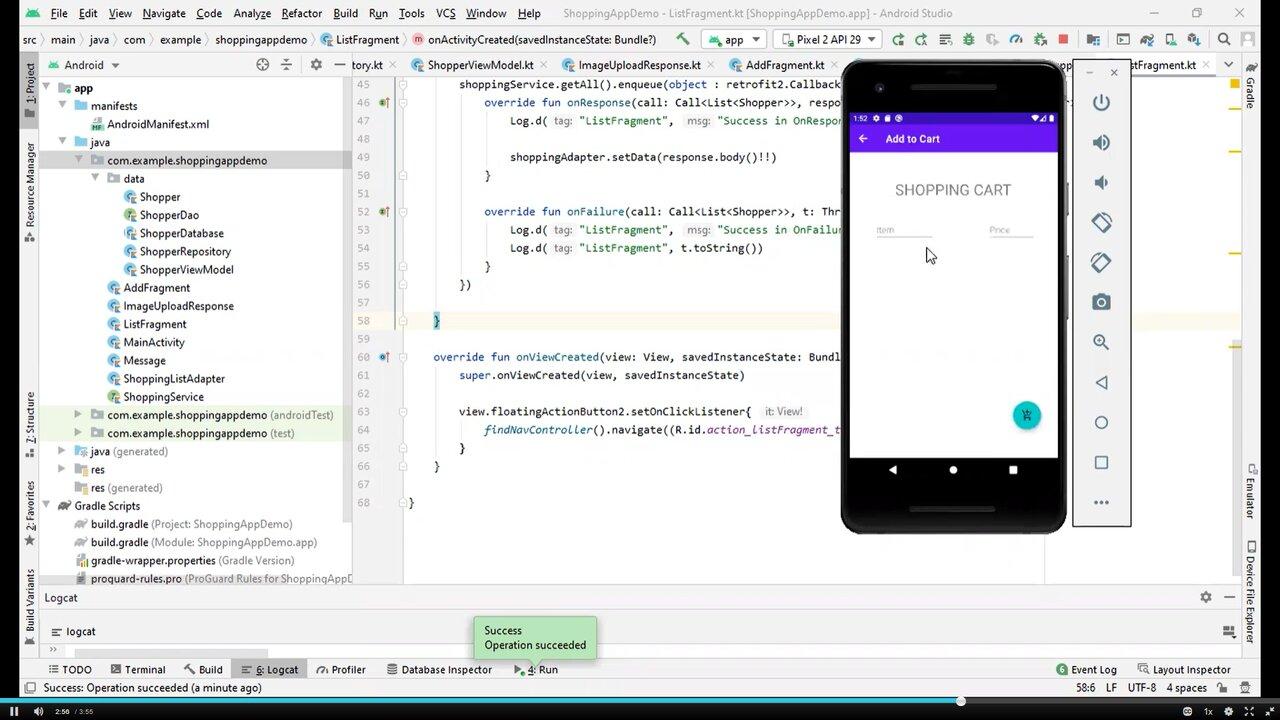Mute the video using the speaker icon
The height and width of the screenshot is (720, 1280).
tap(38, 711)
